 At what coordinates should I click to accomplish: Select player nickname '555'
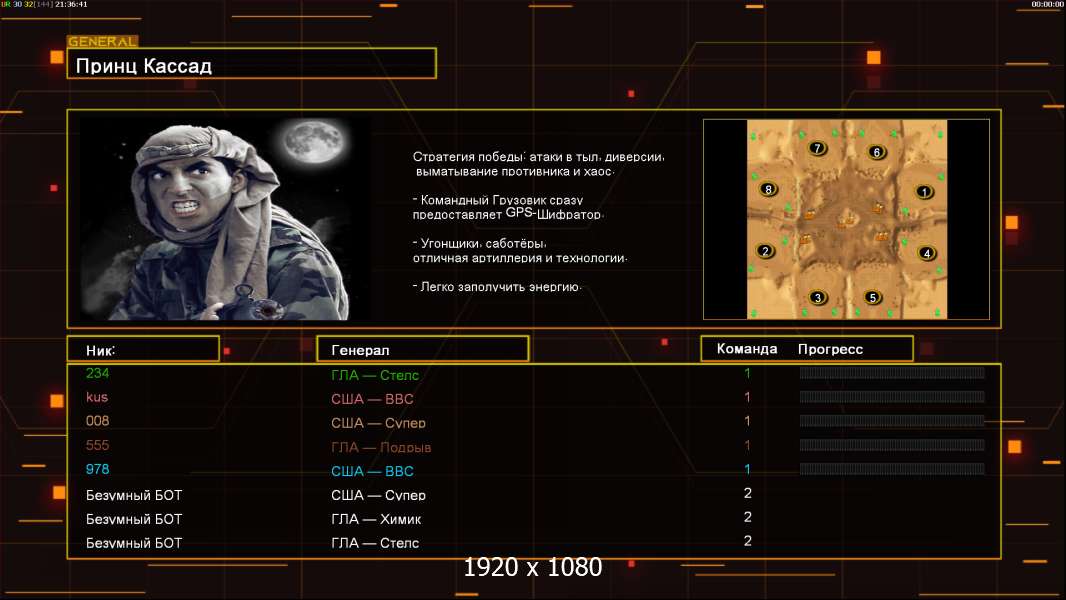pos(97,445)
